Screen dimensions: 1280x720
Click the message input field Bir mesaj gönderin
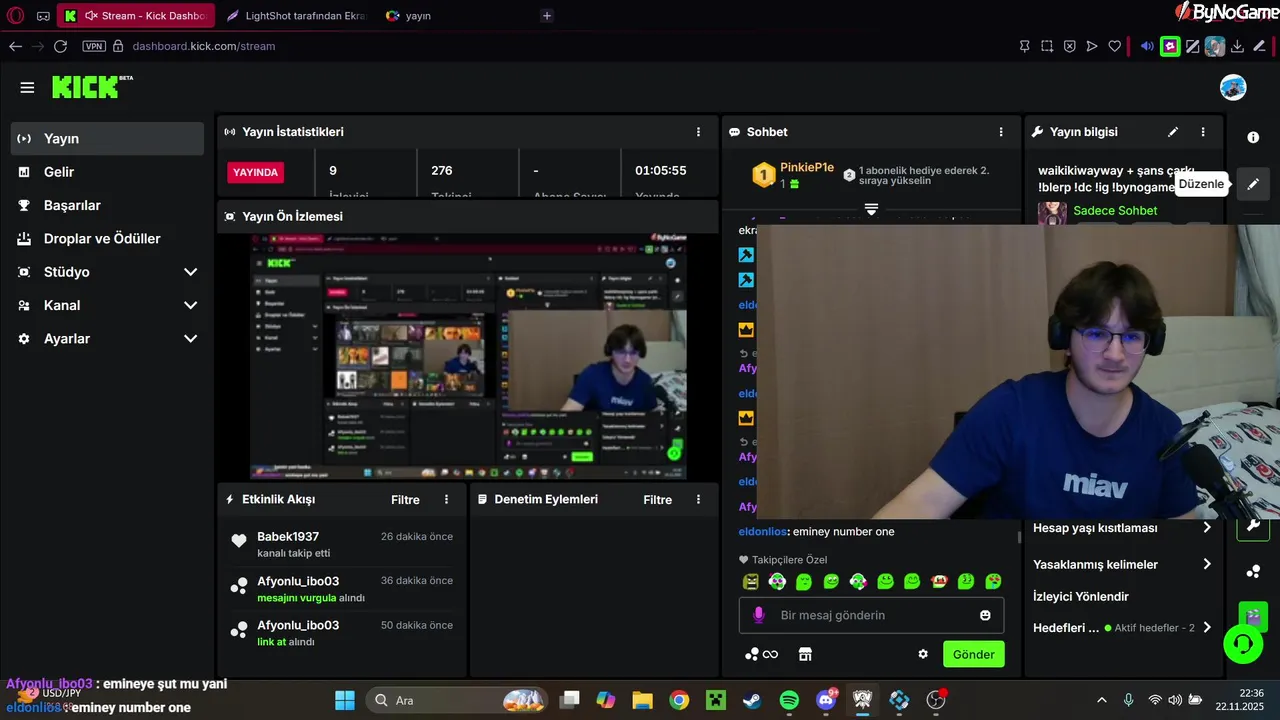click(x=871, y=615)
